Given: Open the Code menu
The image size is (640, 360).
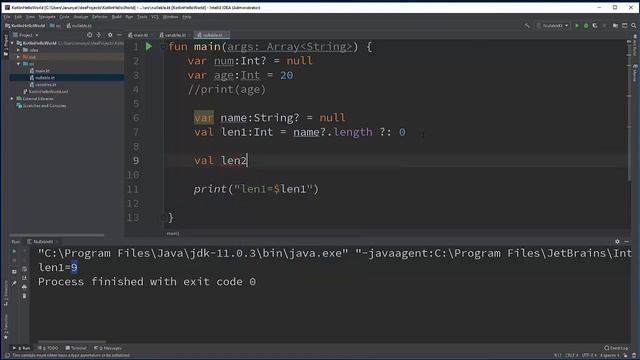Looking at the screenshot, I should 64,17.
